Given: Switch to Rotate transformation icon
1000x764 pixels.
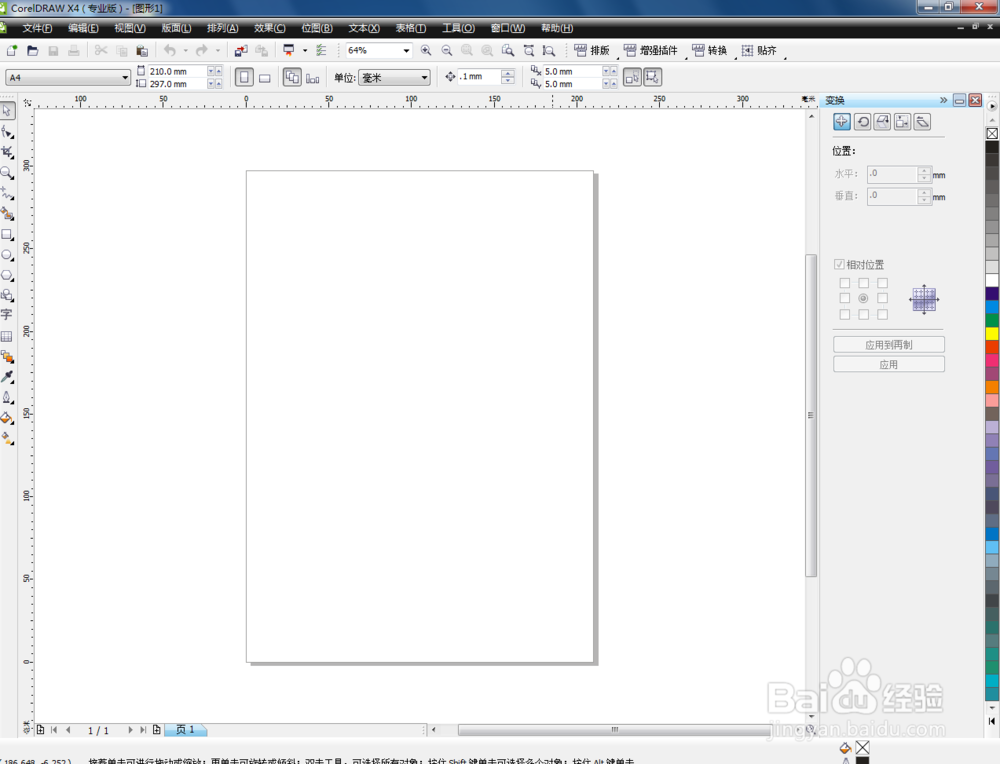Looking at the screenshot, I should click(x=862, y=122).
